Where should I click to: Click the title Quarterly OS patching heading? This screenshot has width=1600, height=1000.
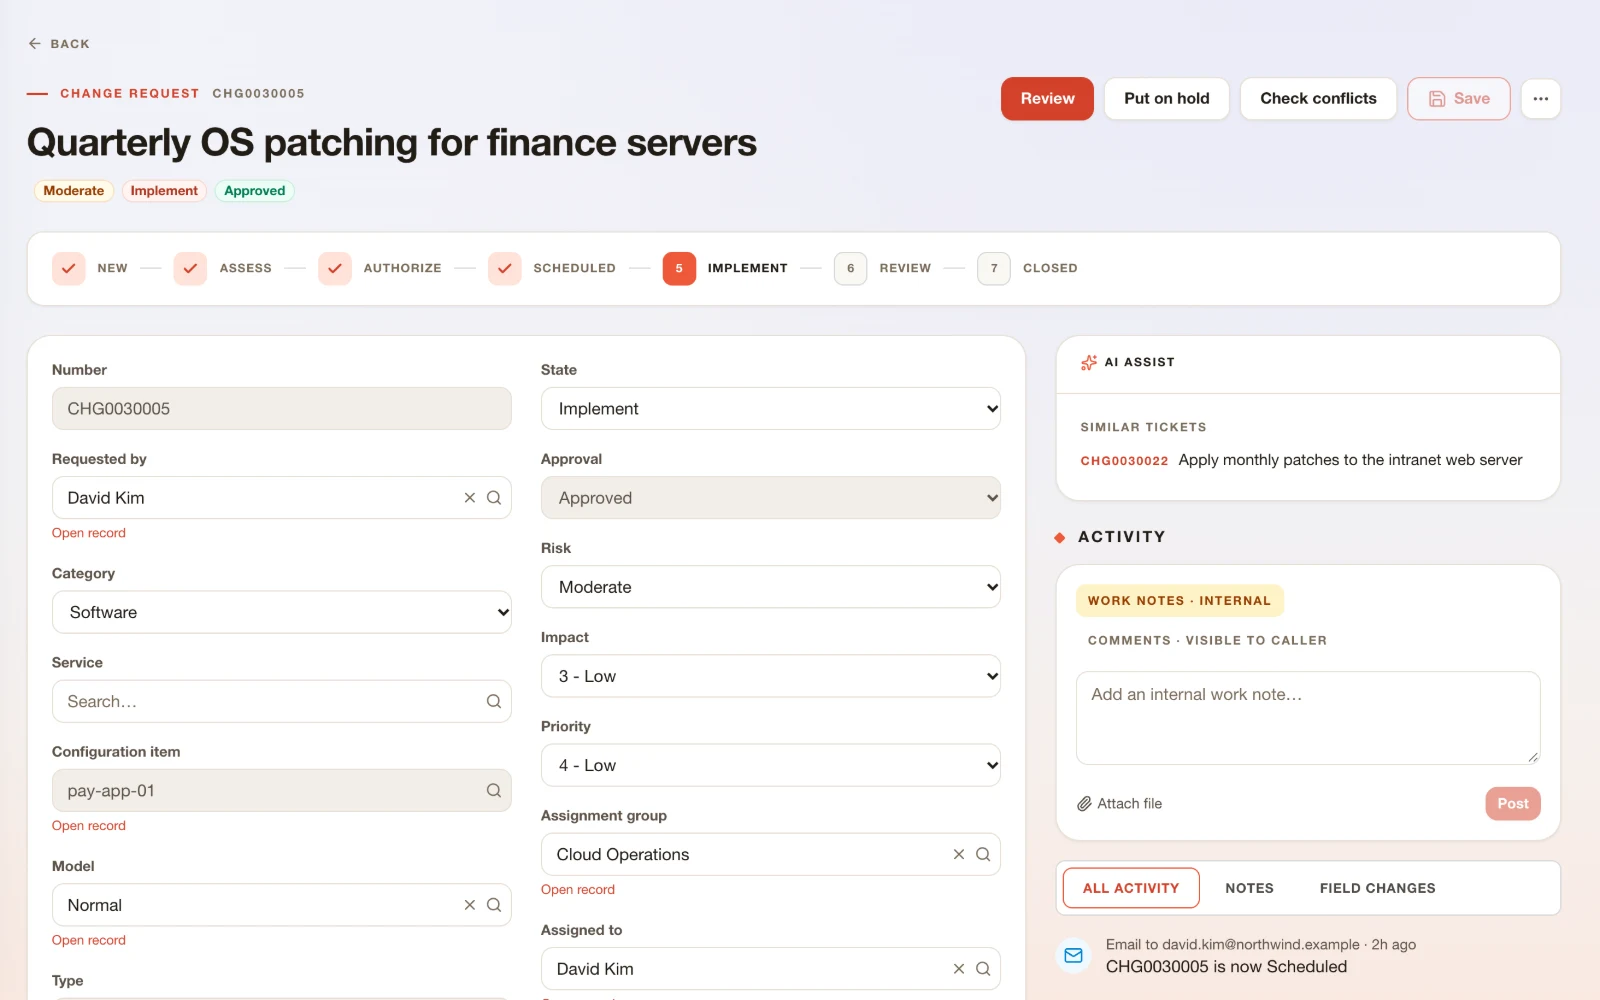tap(392, 143)
